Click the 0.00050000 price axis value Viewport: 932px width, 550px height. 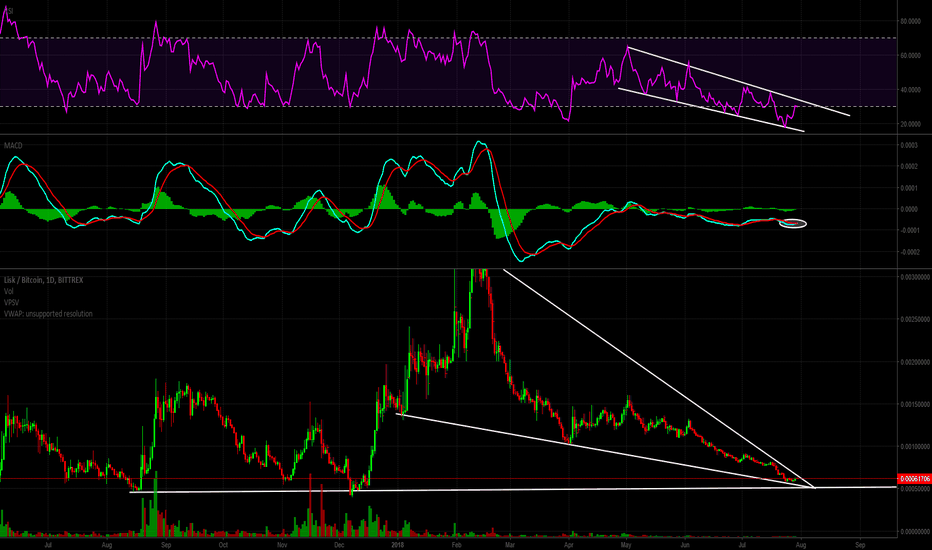tap(915, 489)
